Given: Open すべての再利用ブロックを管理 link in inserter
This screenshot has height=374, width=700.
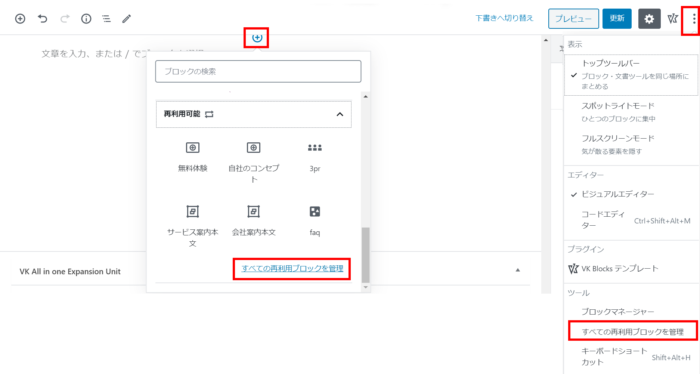Looking at the screenshot, I should [292, 268].
